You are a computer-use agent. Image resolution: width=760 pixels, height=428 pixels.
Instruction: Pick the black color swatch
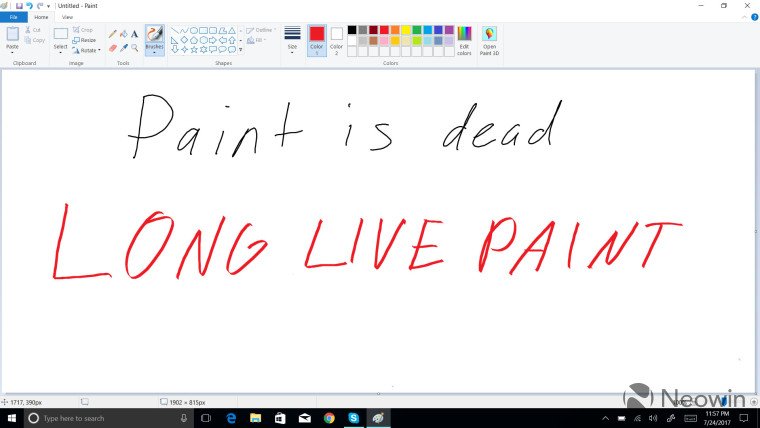352,30
